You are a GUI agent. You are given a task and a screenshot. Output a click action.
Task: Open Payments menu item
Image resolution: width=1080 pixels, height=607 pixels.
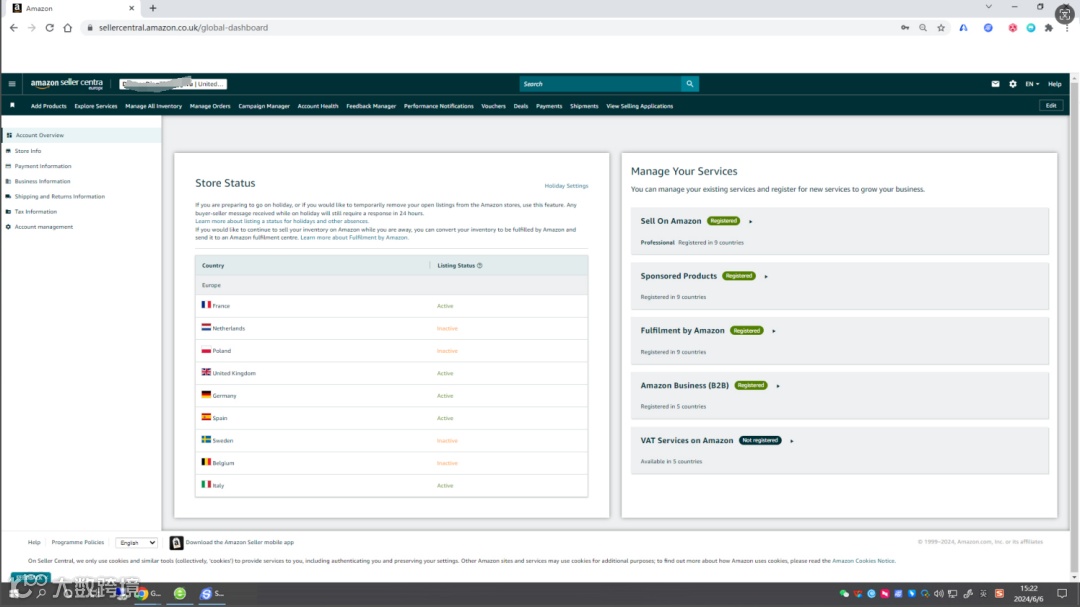click(x=549, y=106)
